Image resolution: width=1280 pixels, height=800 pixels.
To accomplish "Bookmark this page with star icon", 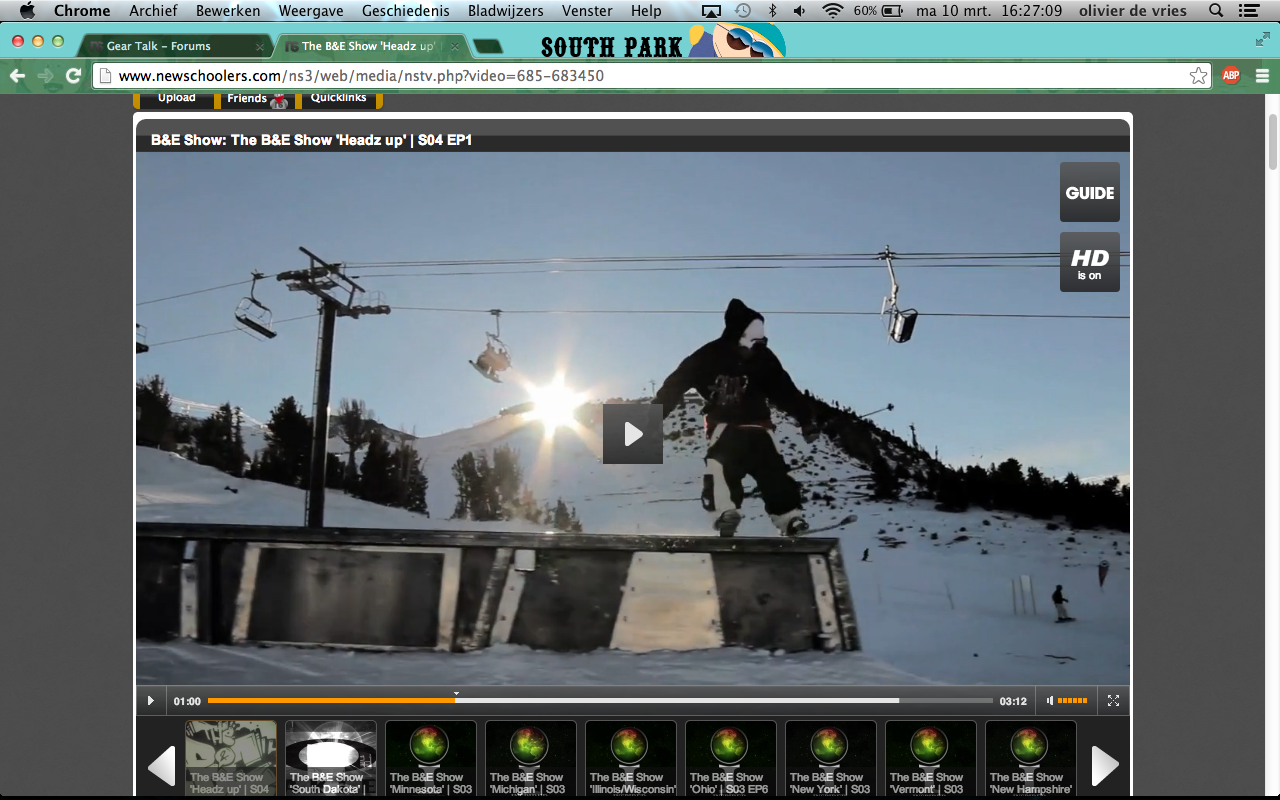I will tap(1198, 76).
